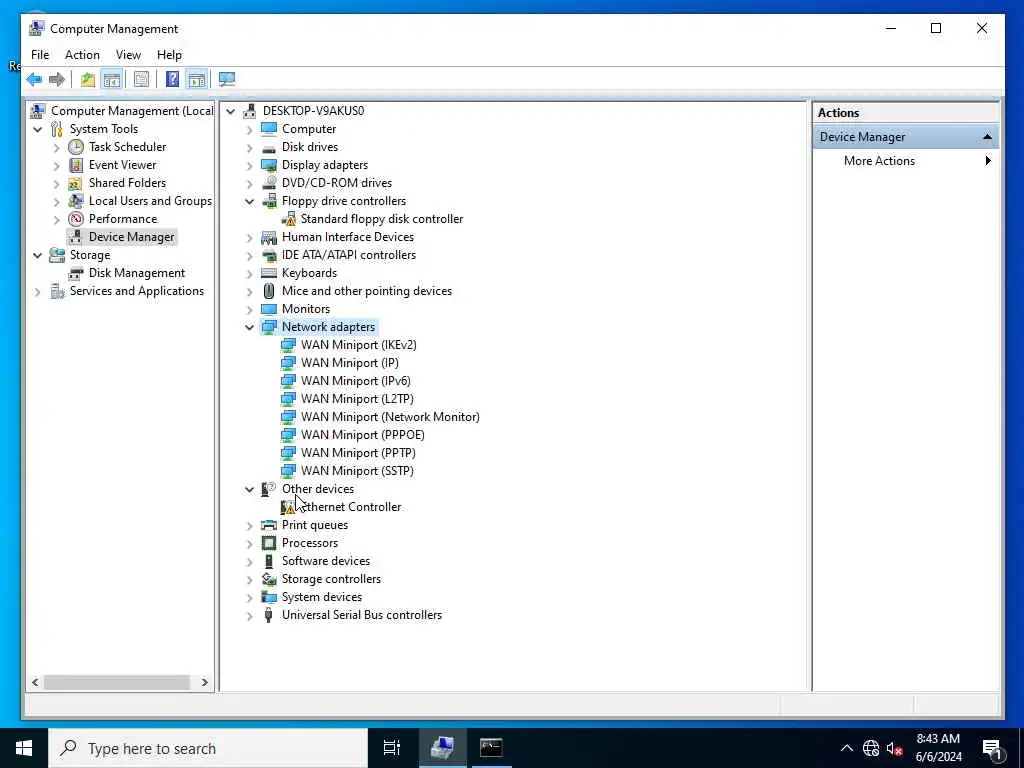This screenshot has height=768, width=1024.
Task: Select Device Manager in left tree
Action: coord(131,237)
